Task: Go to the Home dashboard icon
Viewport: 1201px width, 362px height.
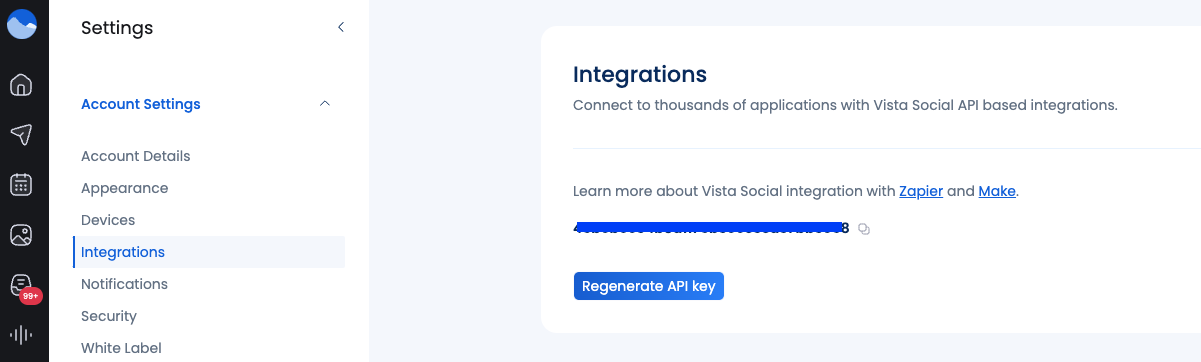Action: point(21,85)
